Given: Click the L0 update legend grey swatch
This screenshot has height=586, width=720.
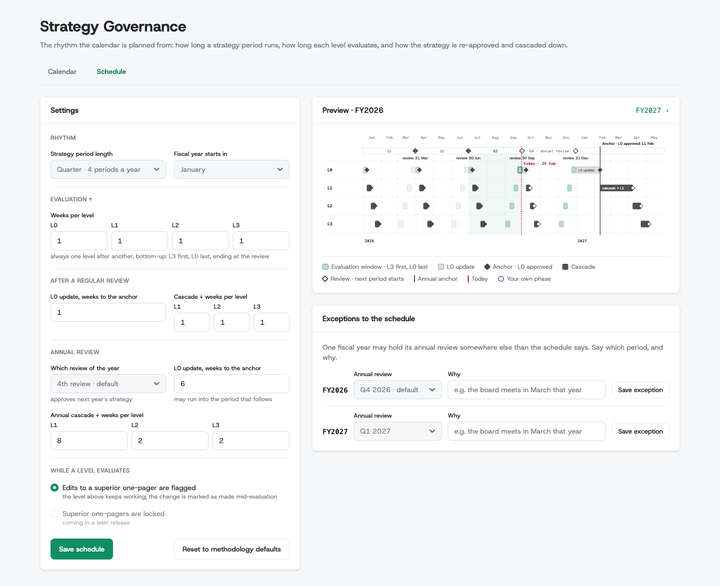Looking at the screenshot, I should click(x=441, y=267).
